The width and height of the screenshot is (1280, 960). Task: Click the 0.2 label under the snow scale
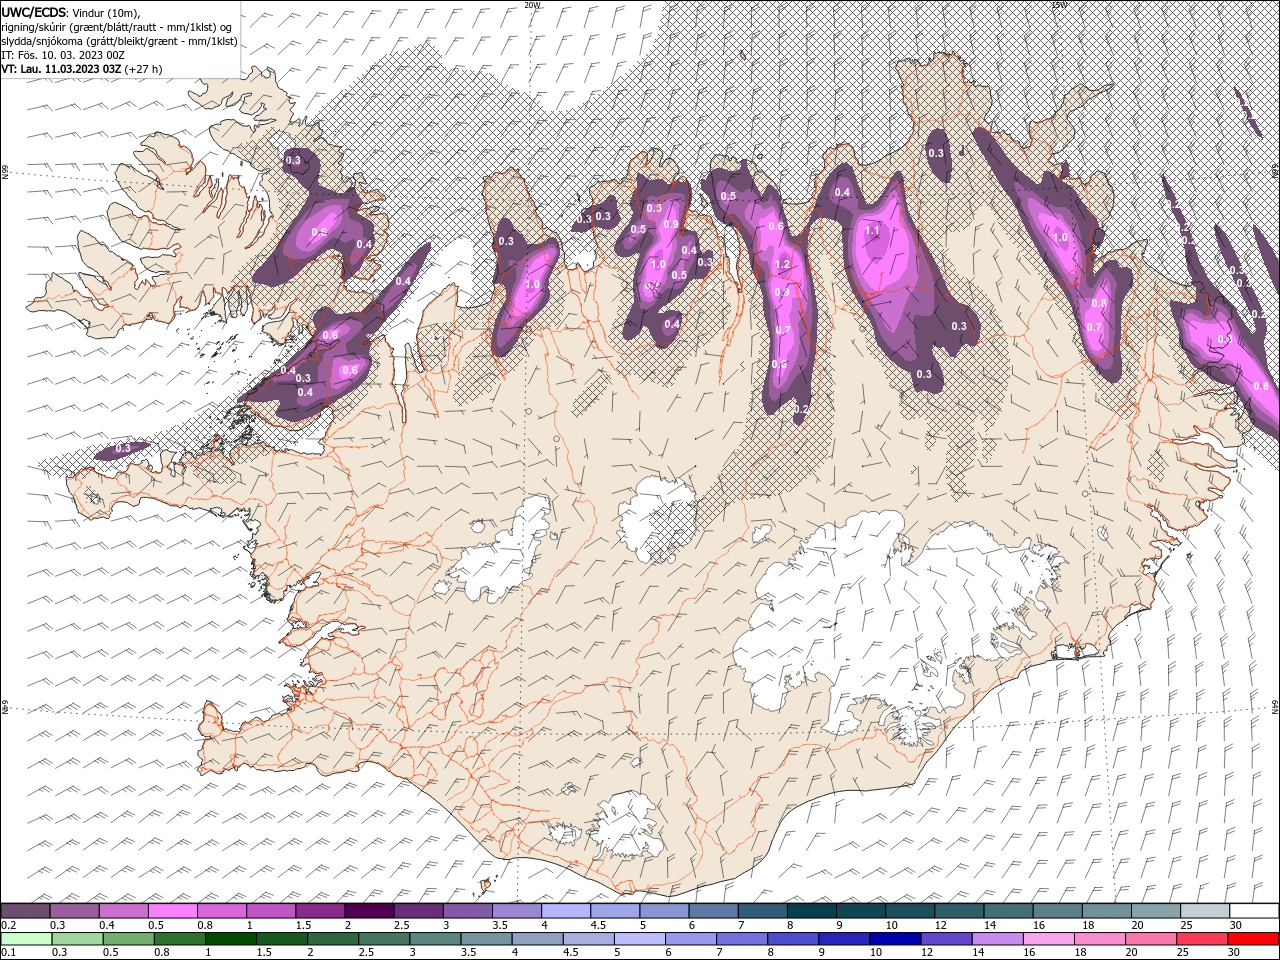[7, 925]
